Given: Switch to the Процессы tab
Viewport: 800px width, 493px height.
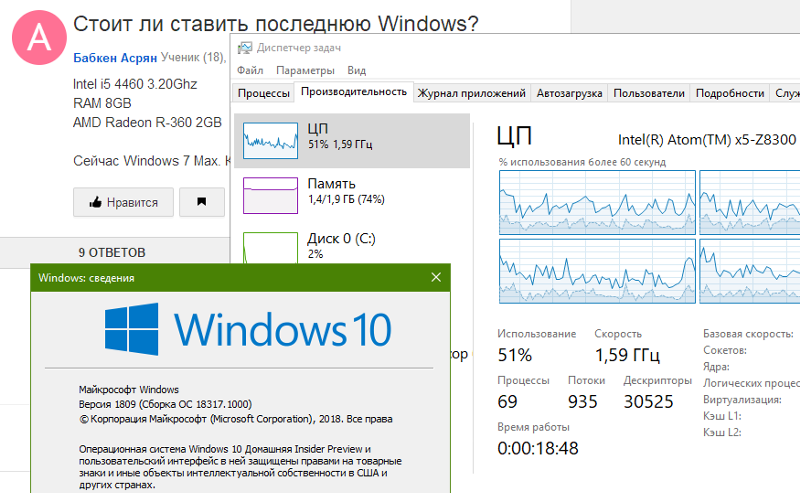Looking at the screenshot, I should pyautogui.click(x=262, y=94).
